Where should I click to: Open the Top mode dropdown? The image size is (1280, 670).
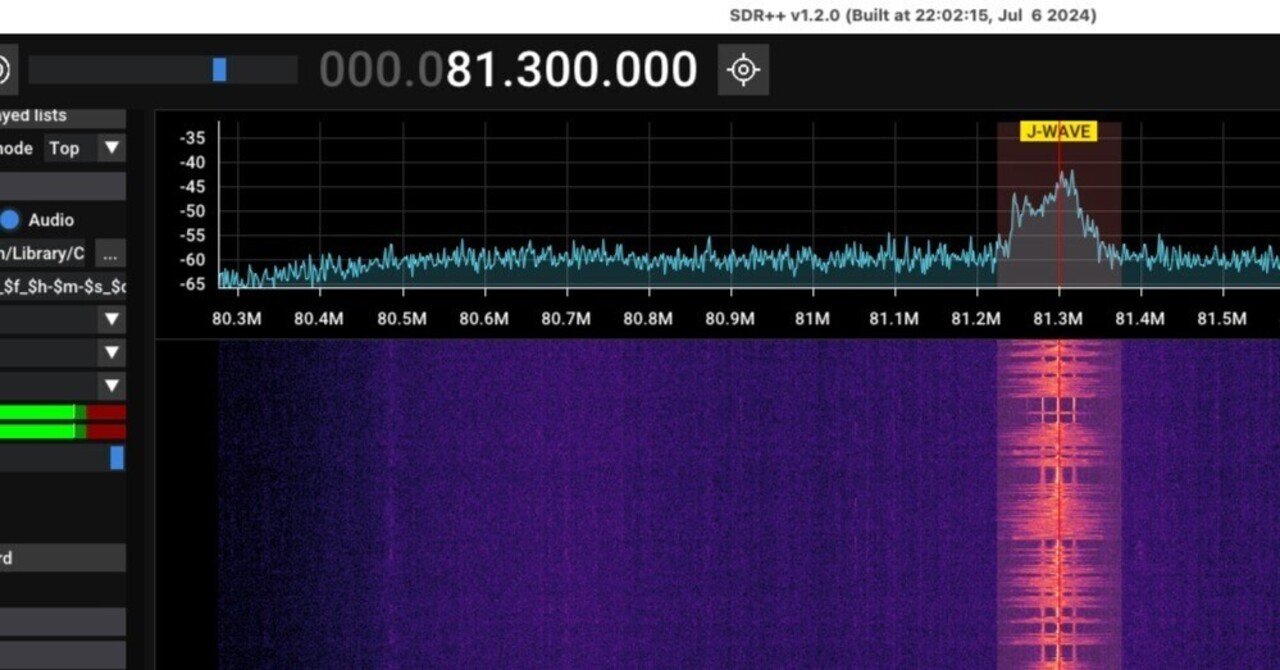coord(85,148)
